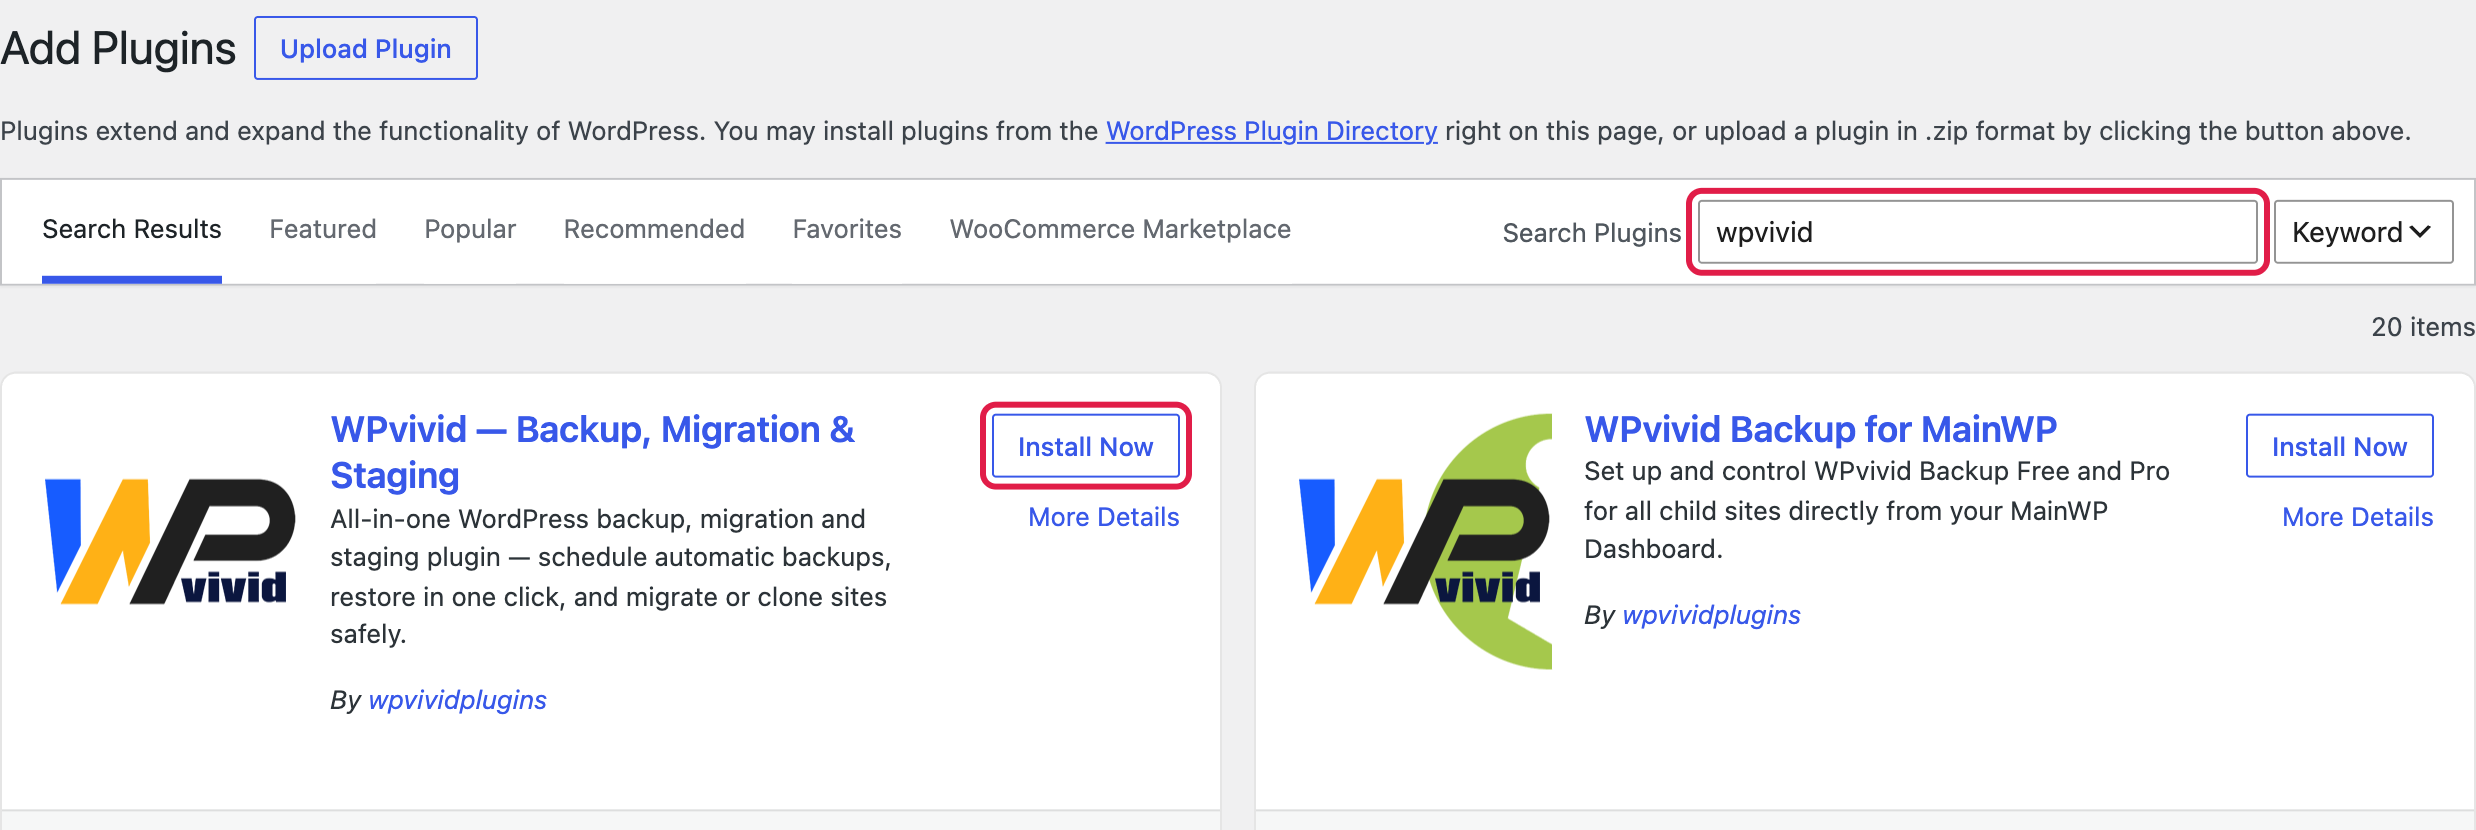The height and width of the screenshot is (830, 2476).
Task: Expand the Keyword search type dropdown
Action: click(x=2363, y=232)
